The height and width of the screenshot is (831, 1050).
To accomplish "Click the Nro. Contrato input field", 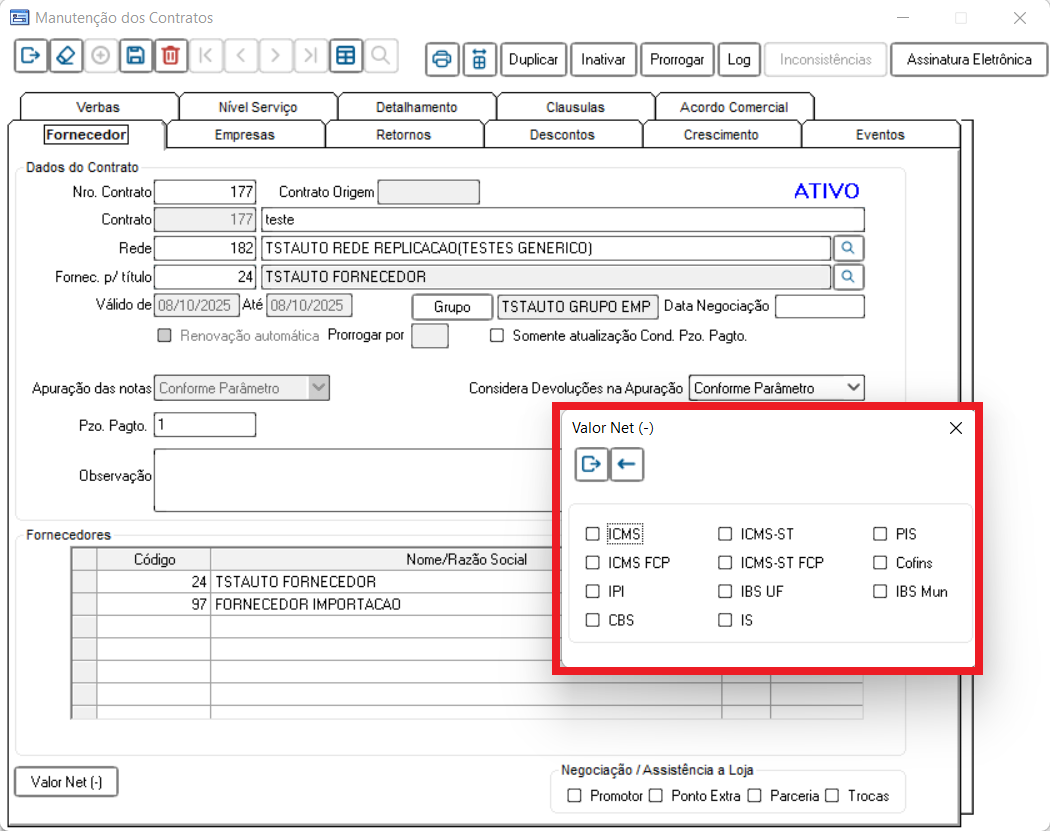I will click(205, 192).
